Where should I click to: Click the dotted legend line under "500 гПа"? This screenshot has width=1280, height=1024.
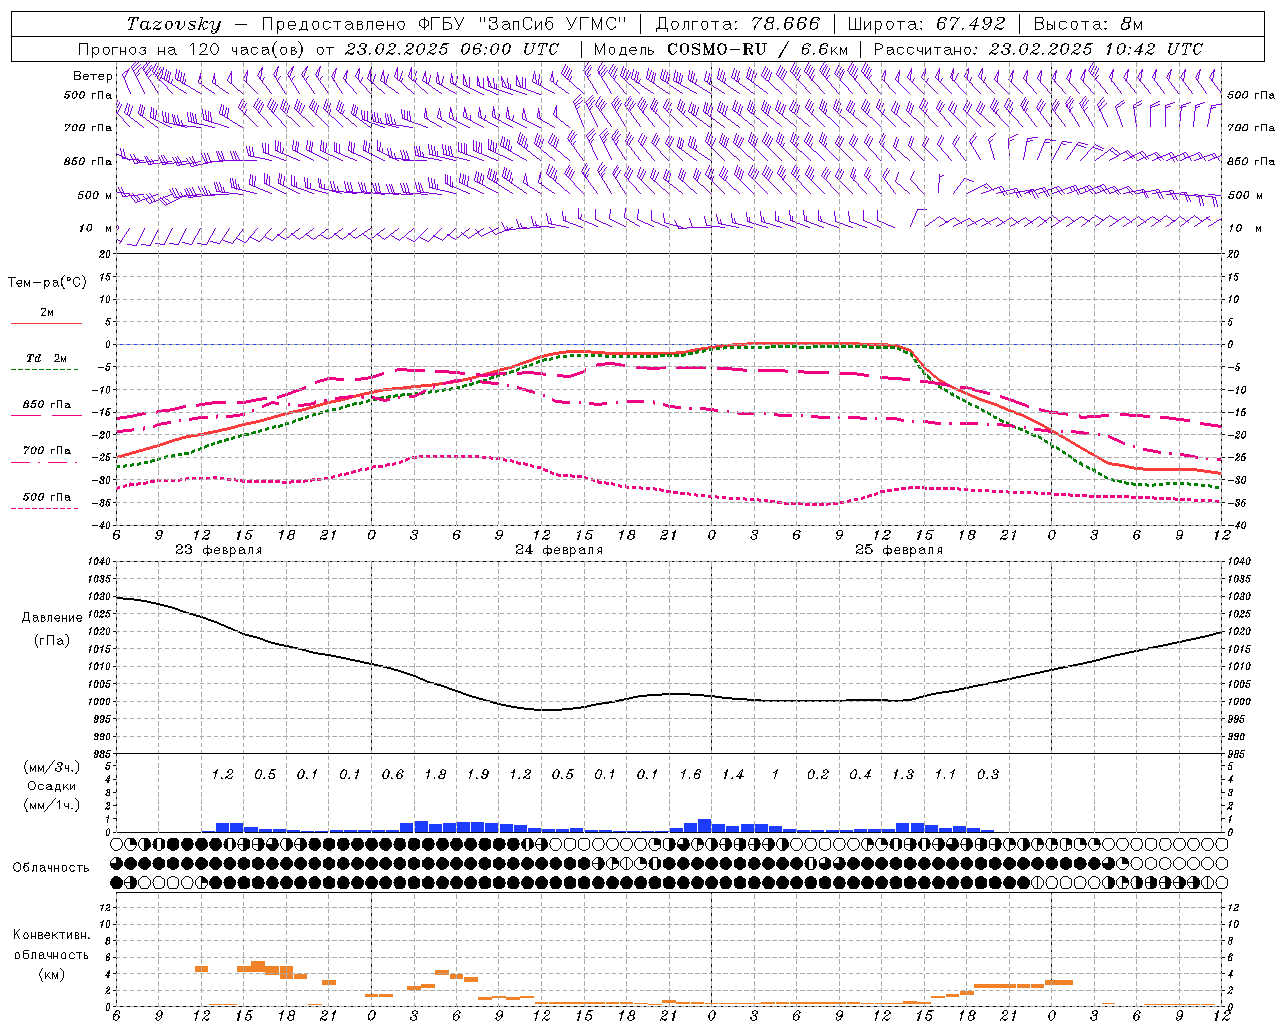[x=46, y=509]
